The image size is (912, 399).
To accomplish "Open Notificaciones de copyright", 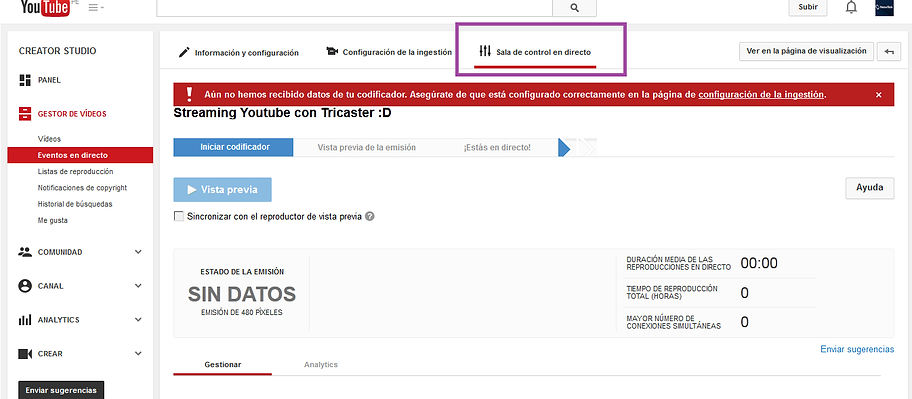I will tap(82, 188).
